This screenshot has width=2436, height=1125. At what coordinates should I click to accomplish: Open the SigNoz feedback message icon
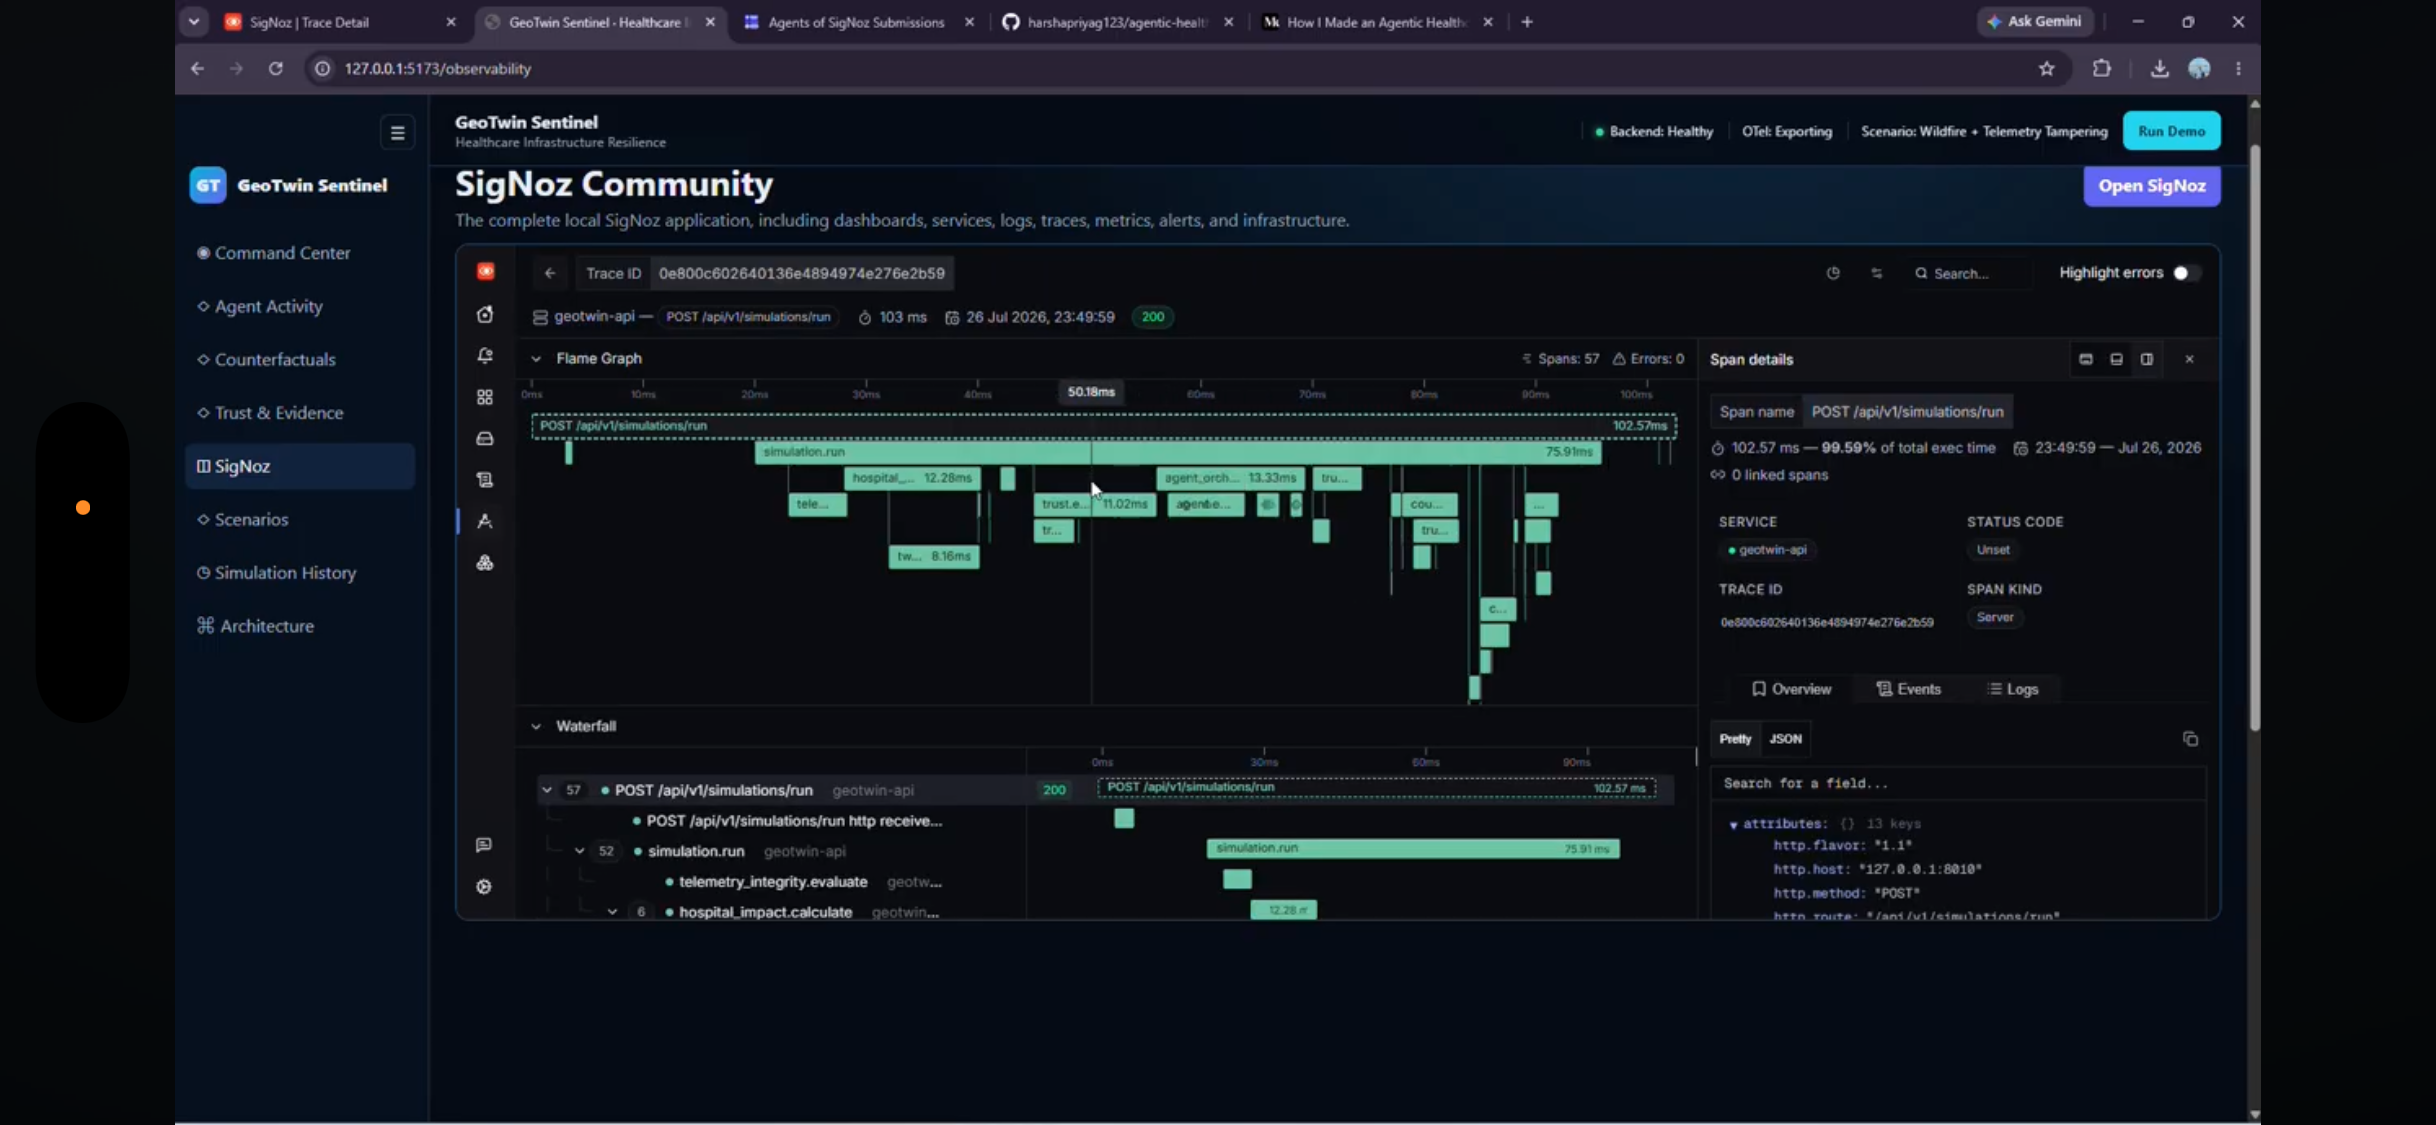coord(484,845)
